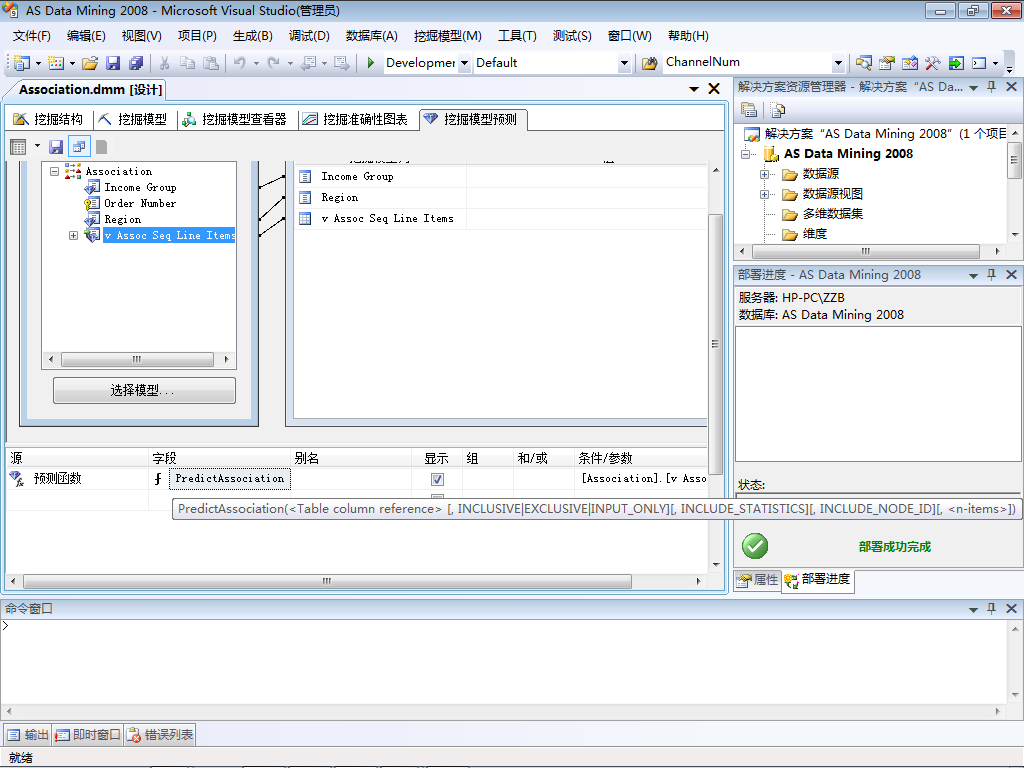Select the 多维数据集 folder in Solution Explorer
Image resolution: width=1024 pixels, height=768 pixels.
(833, 214)
